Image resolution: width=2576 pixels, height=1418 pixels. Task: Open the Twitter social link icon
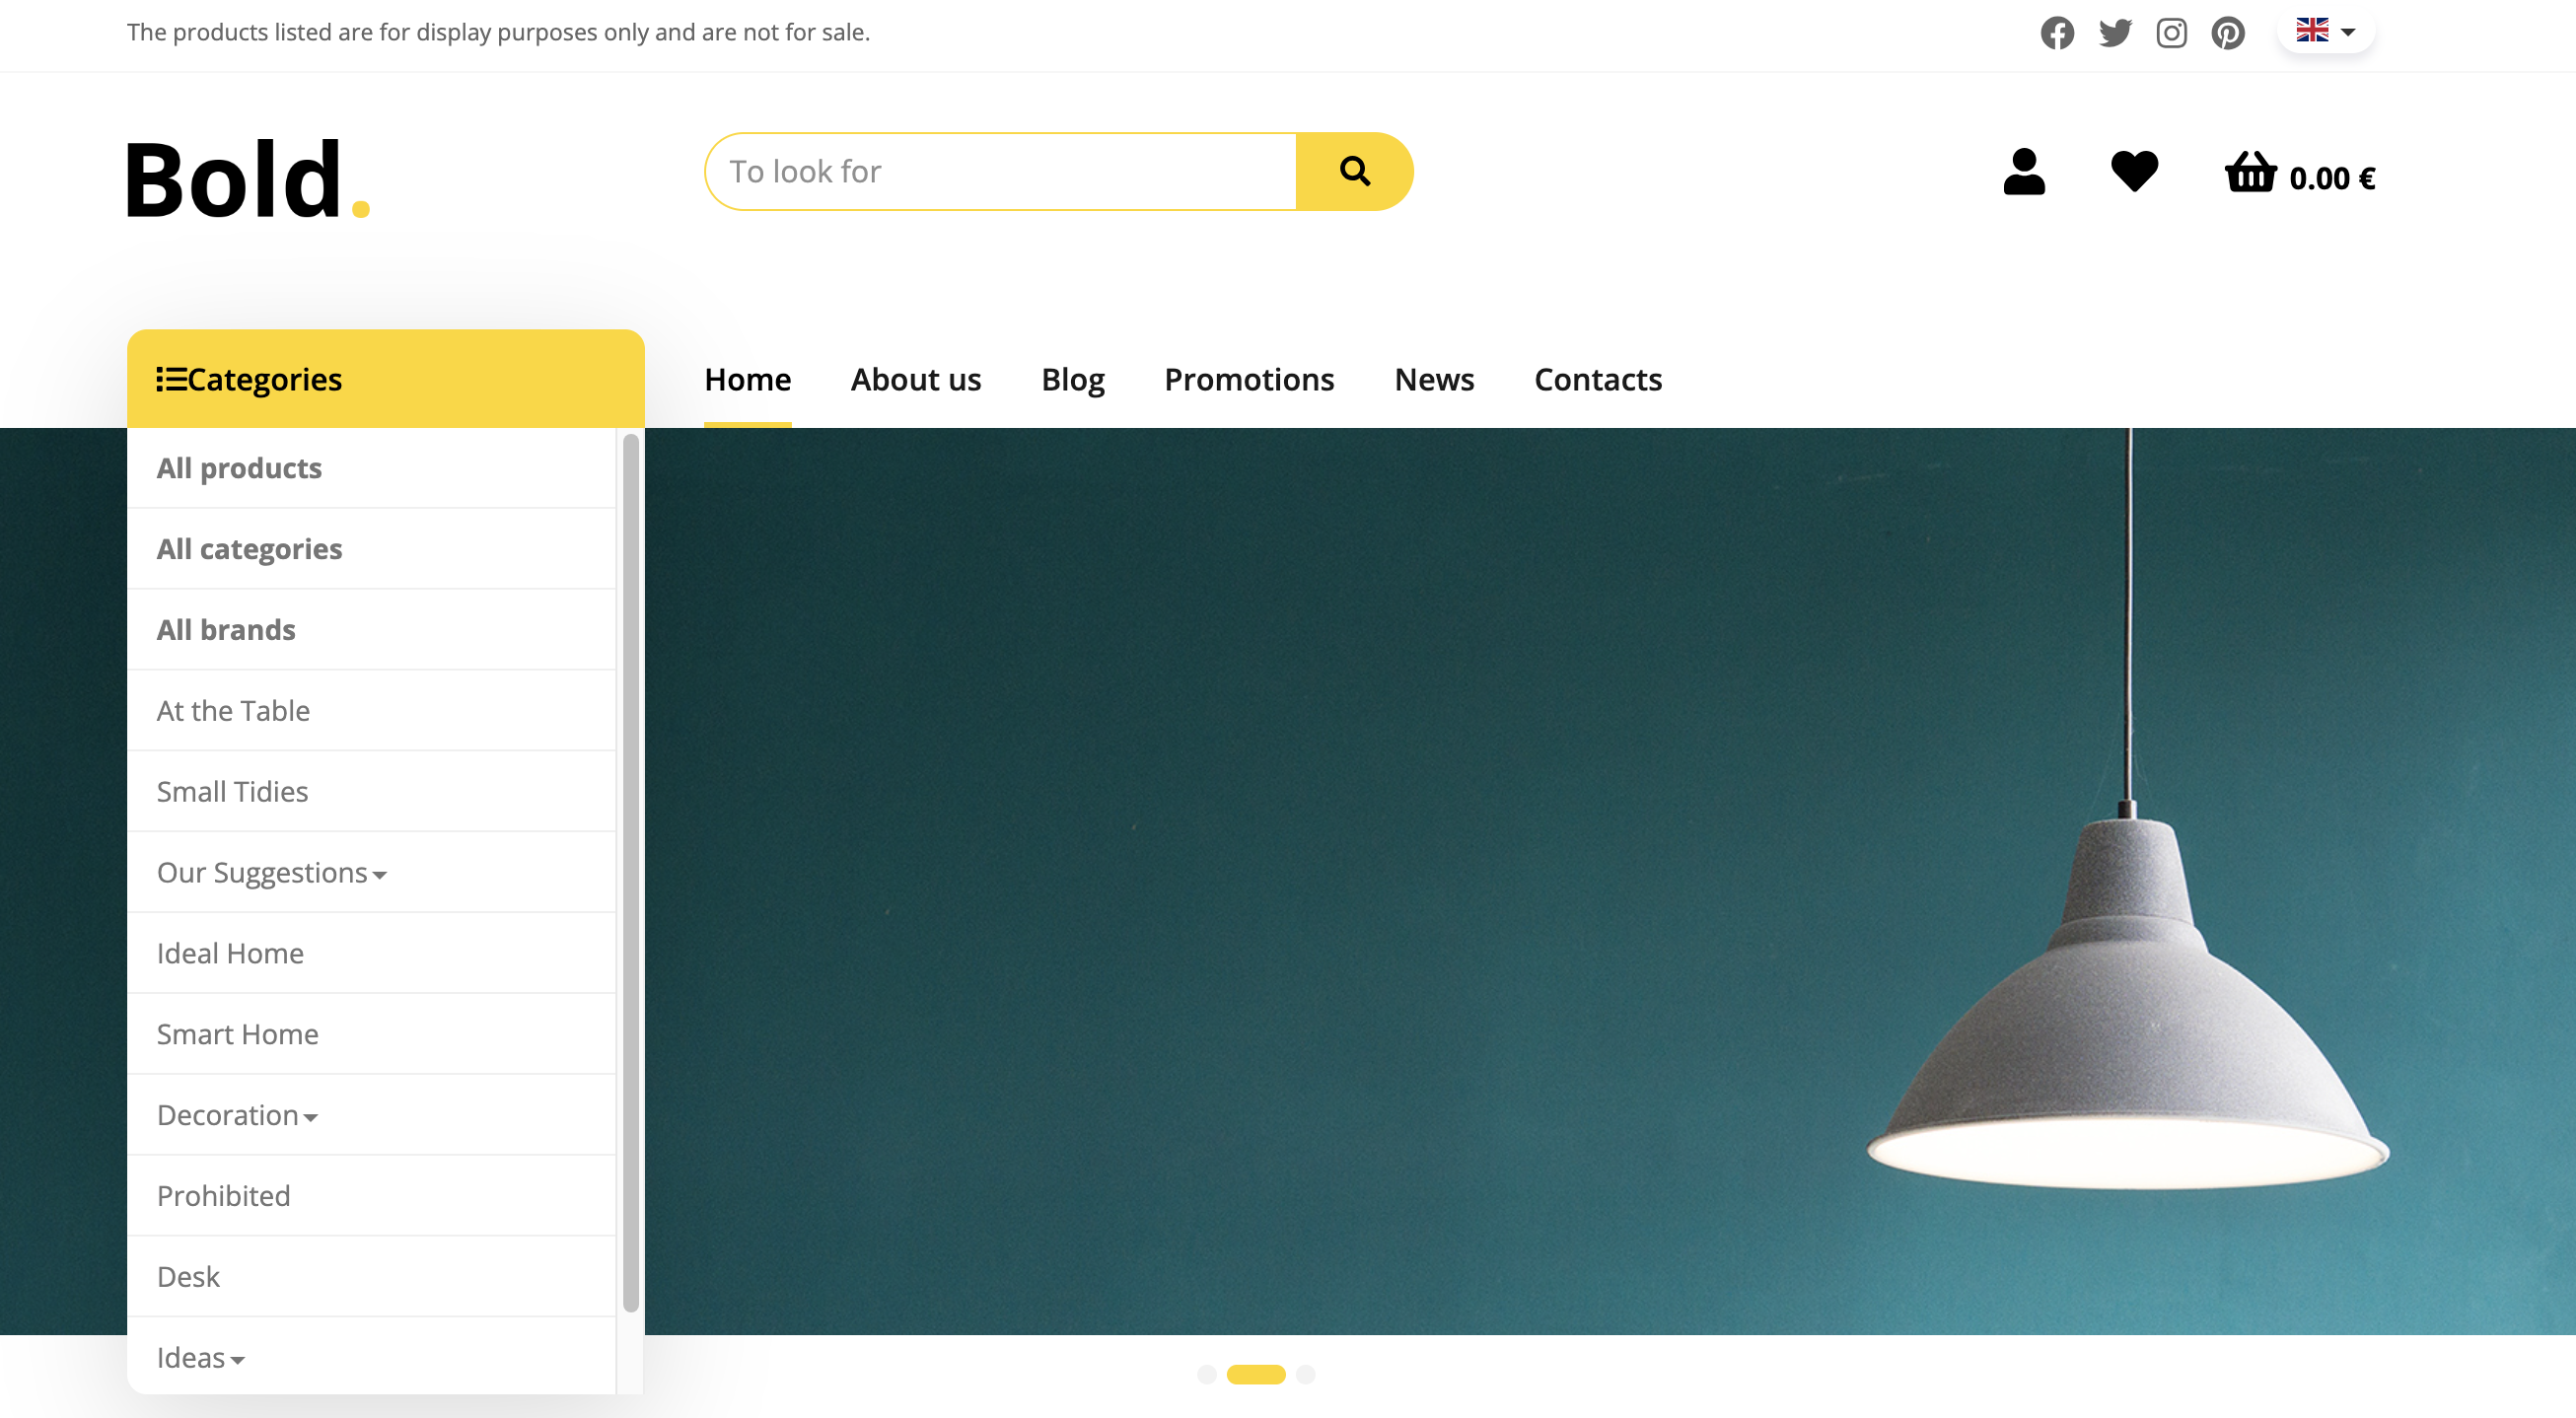[x=2114, y=33]
